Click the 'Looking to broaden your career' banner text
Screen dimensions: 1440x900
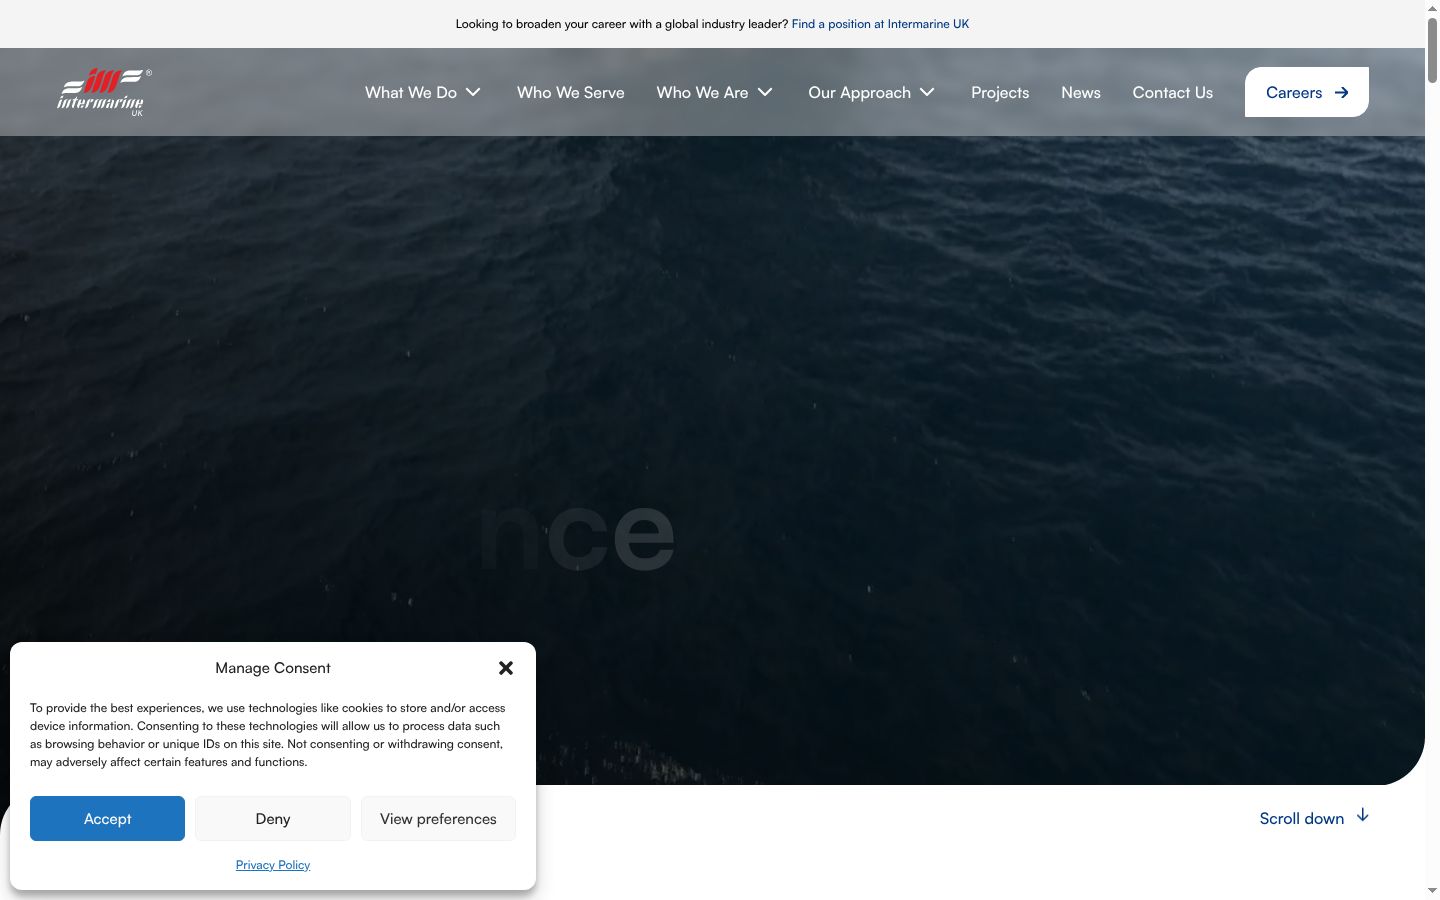(x=622, y=24)
